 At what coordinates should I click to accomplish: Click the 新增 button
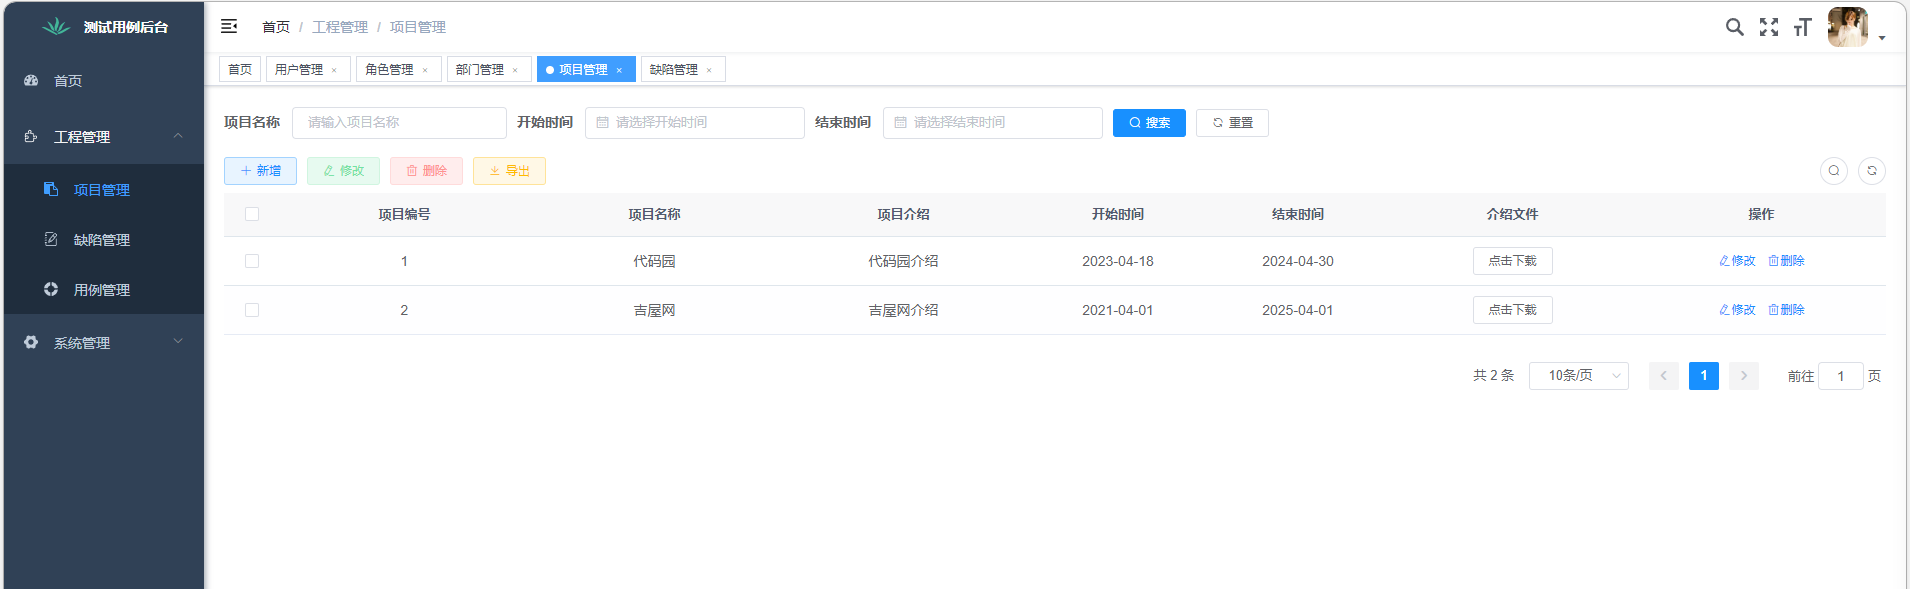pos(260,171)
